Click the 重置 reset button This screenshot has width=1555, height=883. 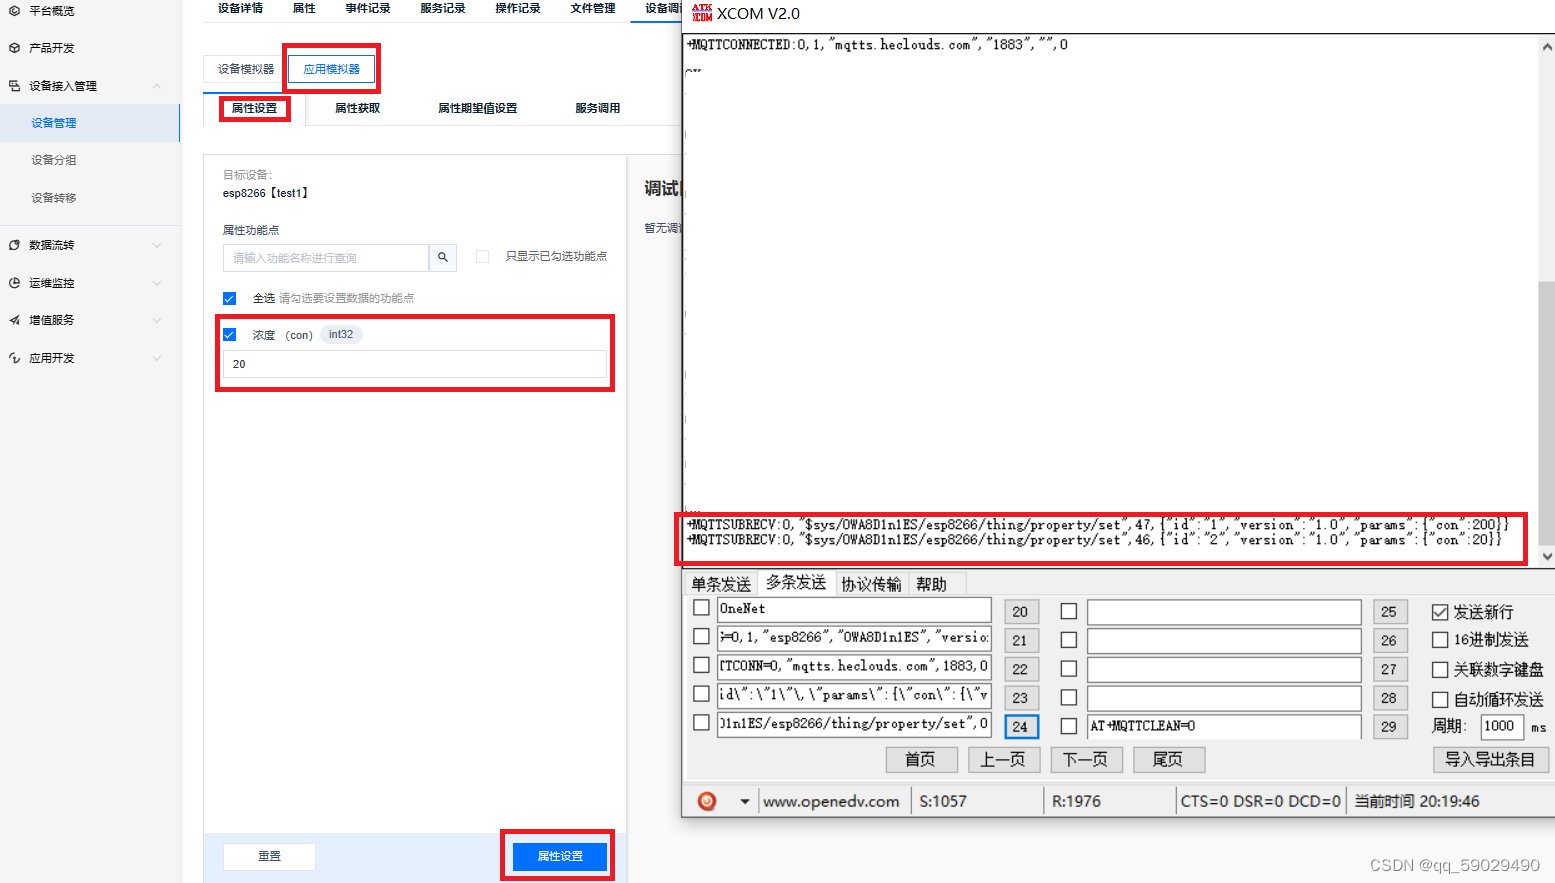[x=268, y=856]
